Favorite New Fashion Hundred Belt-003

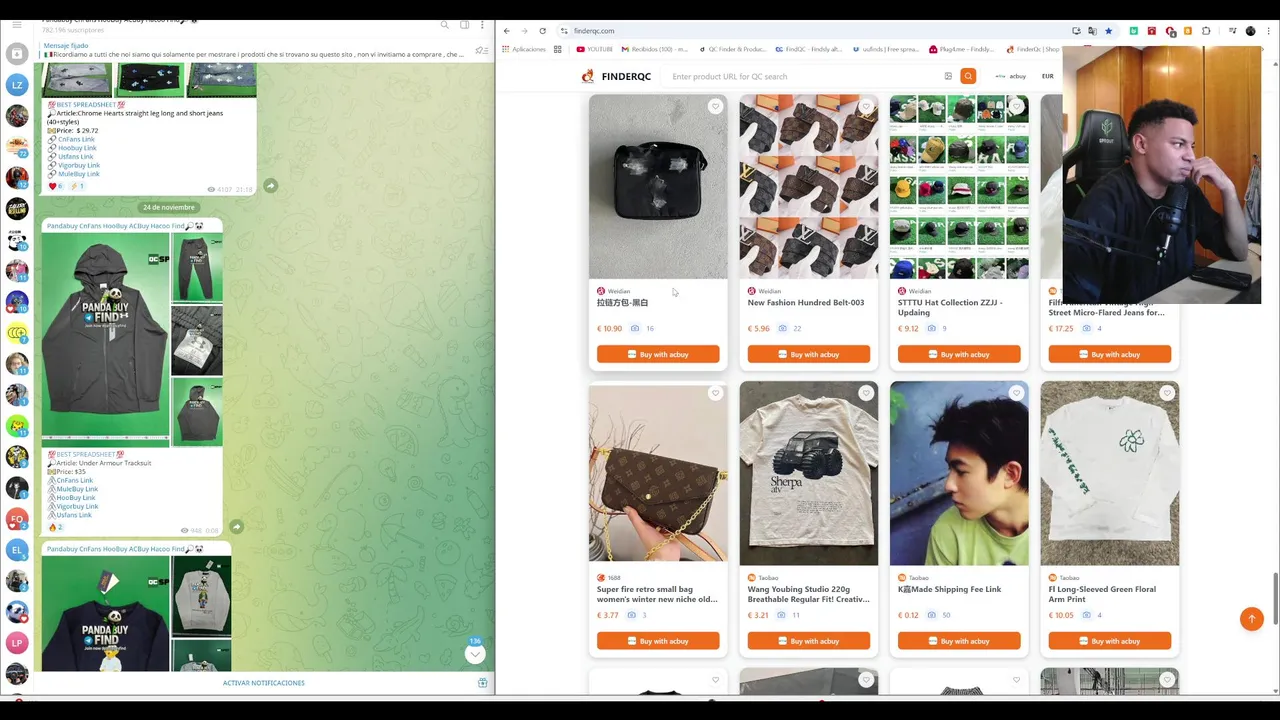pyautogui.click(x=866, y=106)
